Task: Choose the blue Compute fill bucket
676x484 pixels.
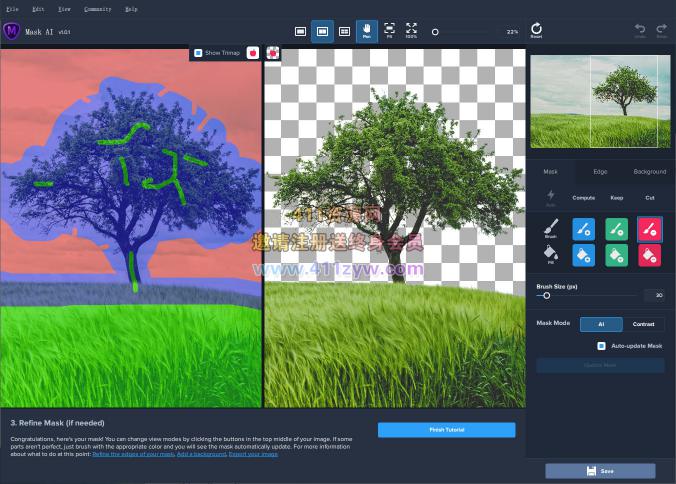Action: [x=583, y=255]
